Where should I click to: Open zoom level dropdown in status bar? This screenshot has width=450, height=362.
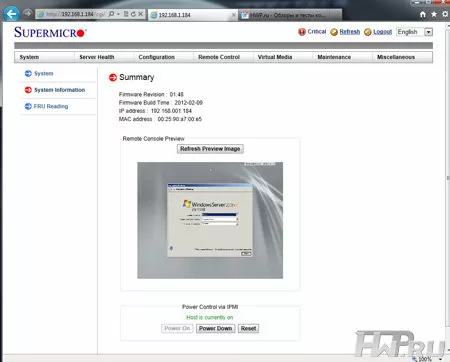(x=441, y=359)
